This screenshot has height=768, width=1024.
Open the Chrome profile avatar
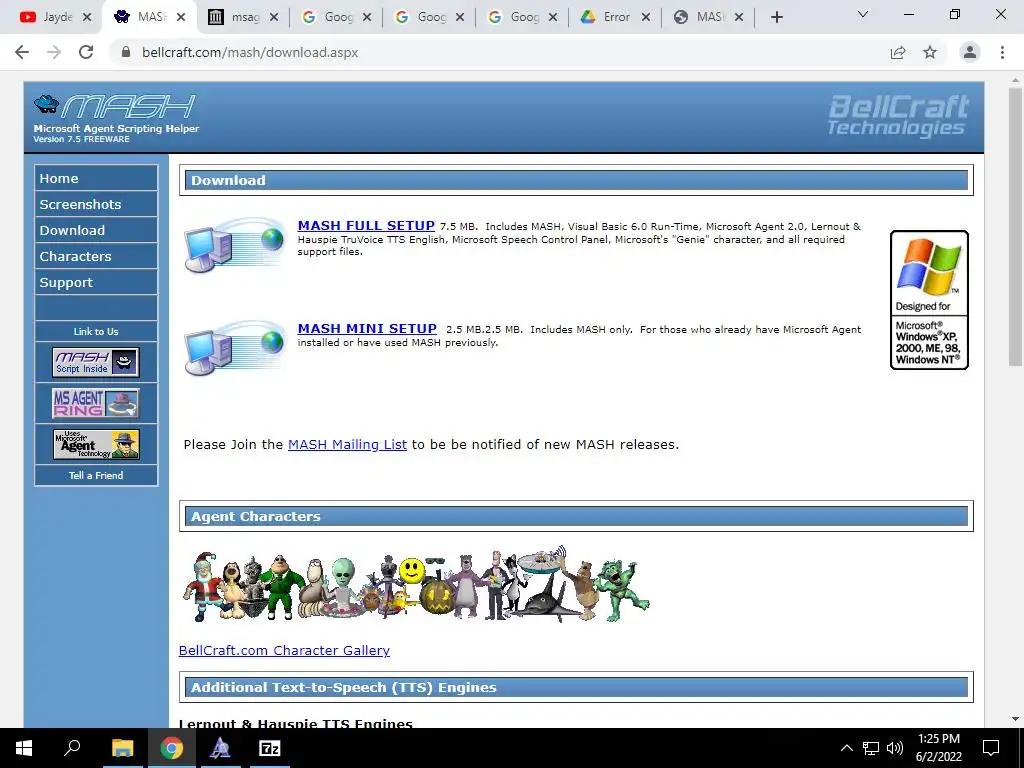(970, 52)
